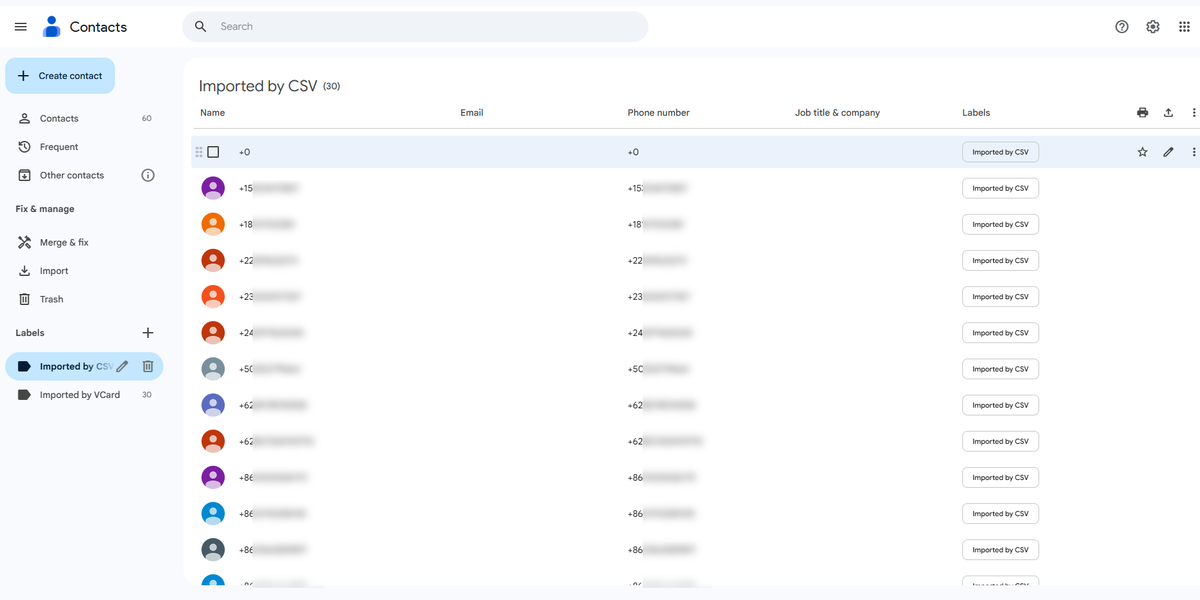
Task: Click the avatar of the +23 contact
Action: (x=213, y=296)
